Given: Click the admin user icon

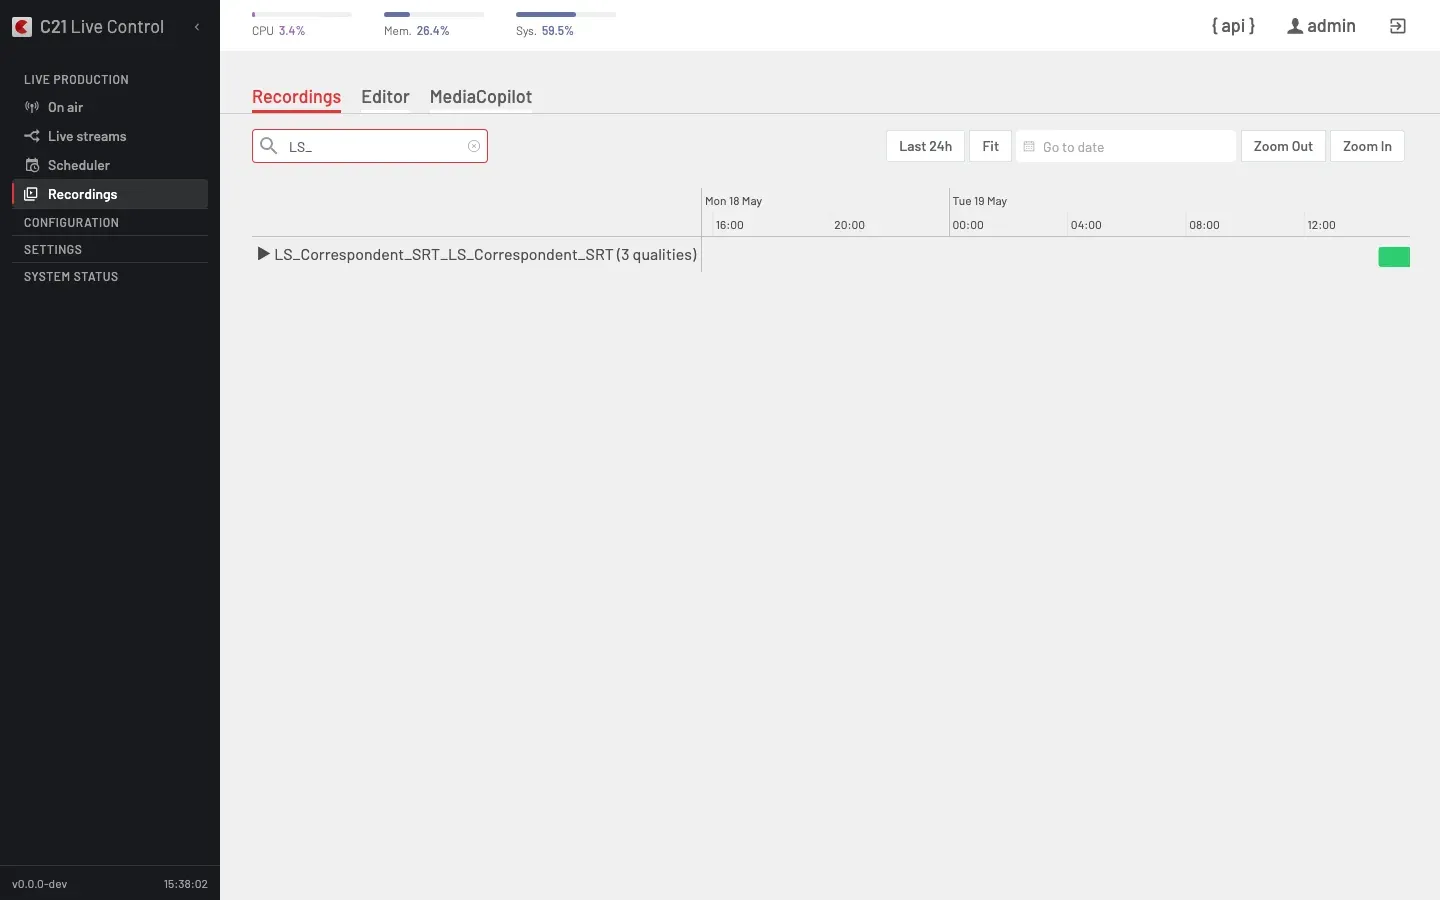Looking at the screenshot, I should tap(1295, 26).
